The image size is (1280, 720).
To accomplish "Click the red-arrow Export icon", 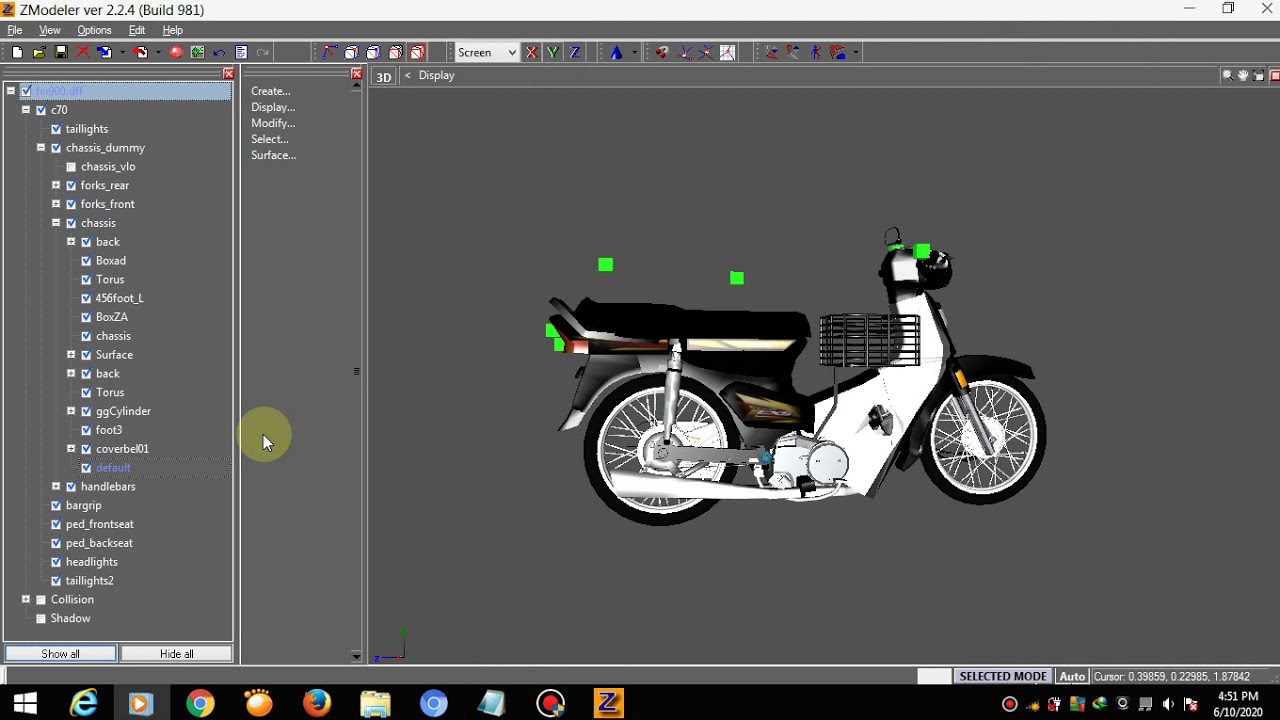I will (141, 52).
